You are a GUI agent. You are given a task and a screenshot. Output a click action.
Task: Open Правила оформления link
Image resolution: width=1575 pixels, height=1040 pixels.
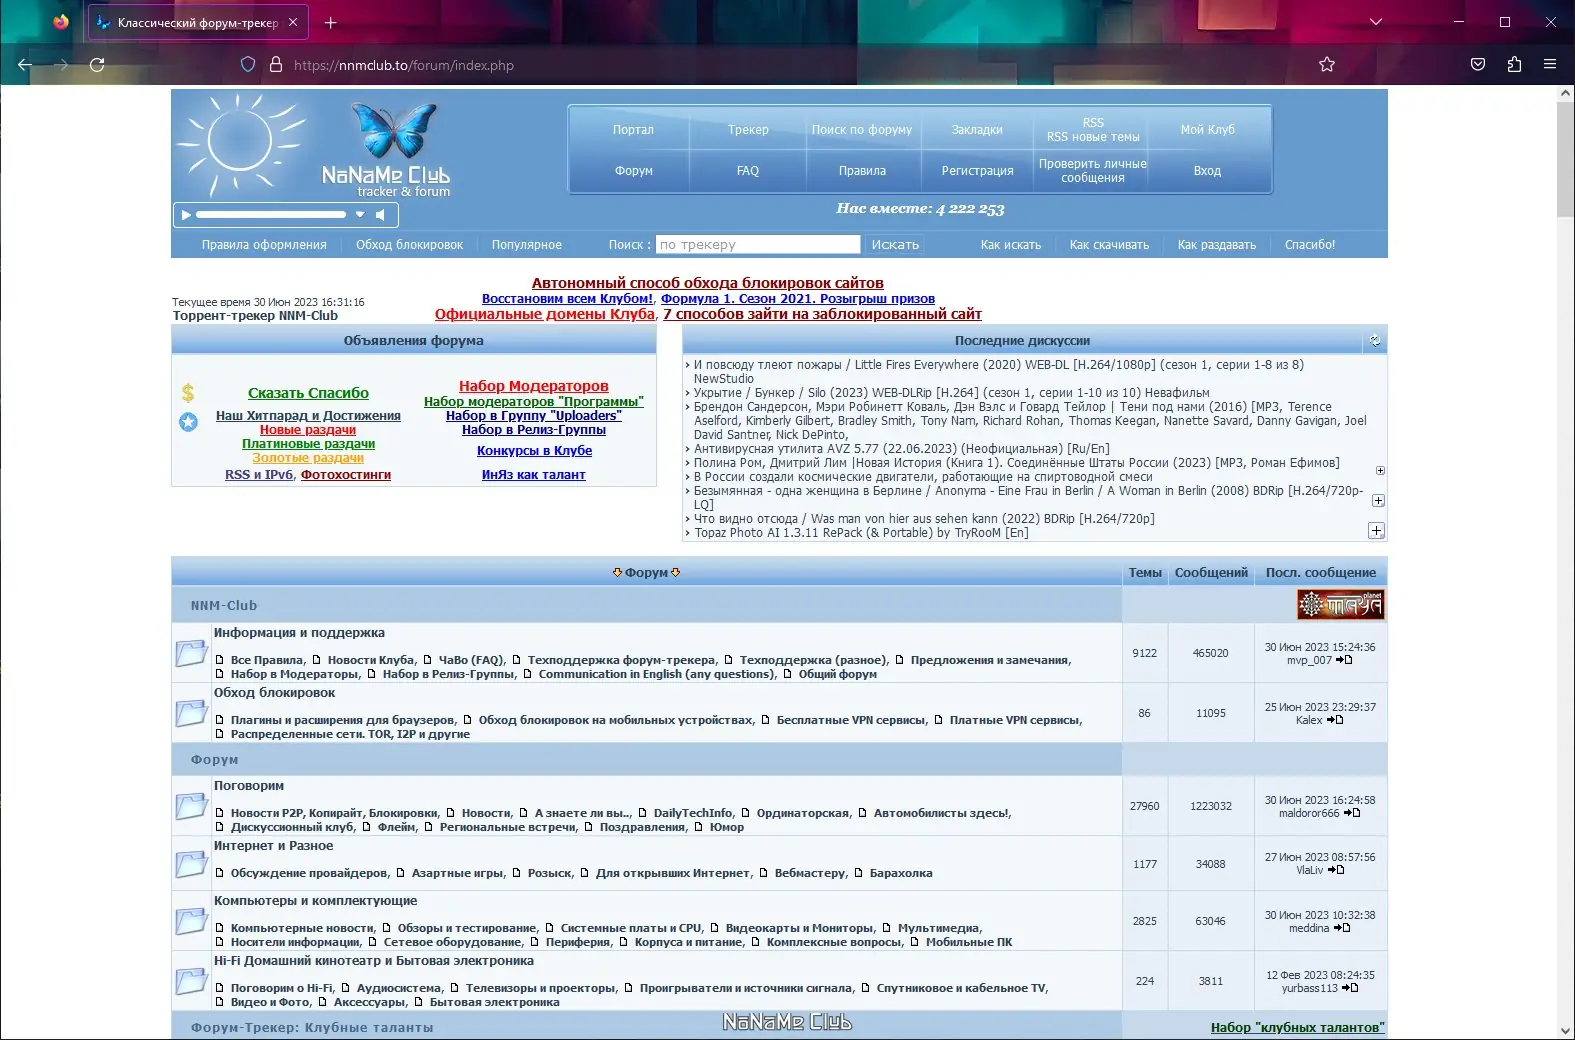coord(264,245)
